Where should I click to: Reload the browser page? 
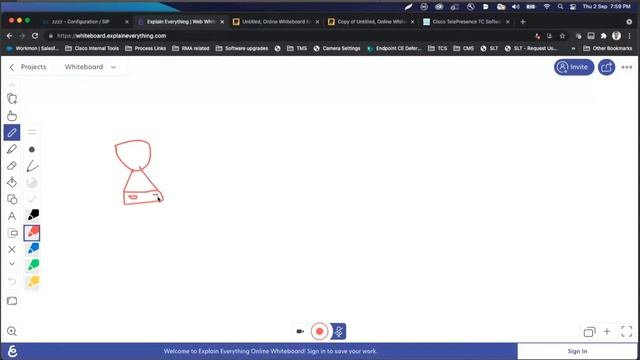click(35, 36)
